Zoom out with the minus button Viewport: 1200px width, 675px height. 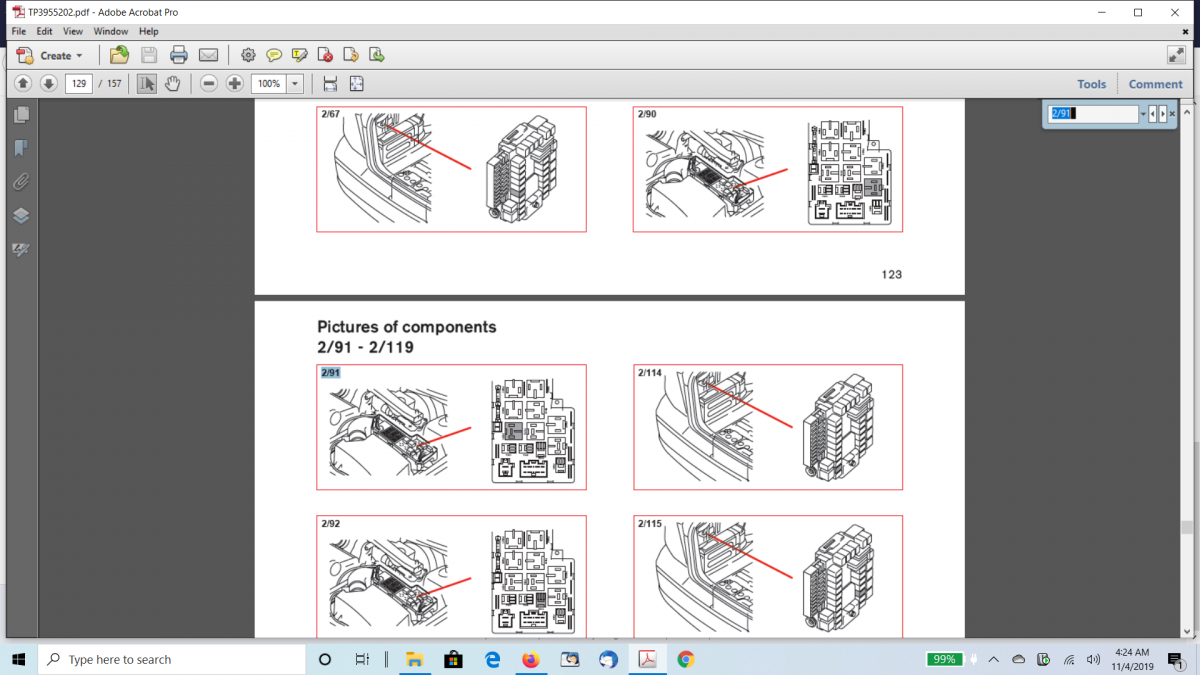click(209, 83)
